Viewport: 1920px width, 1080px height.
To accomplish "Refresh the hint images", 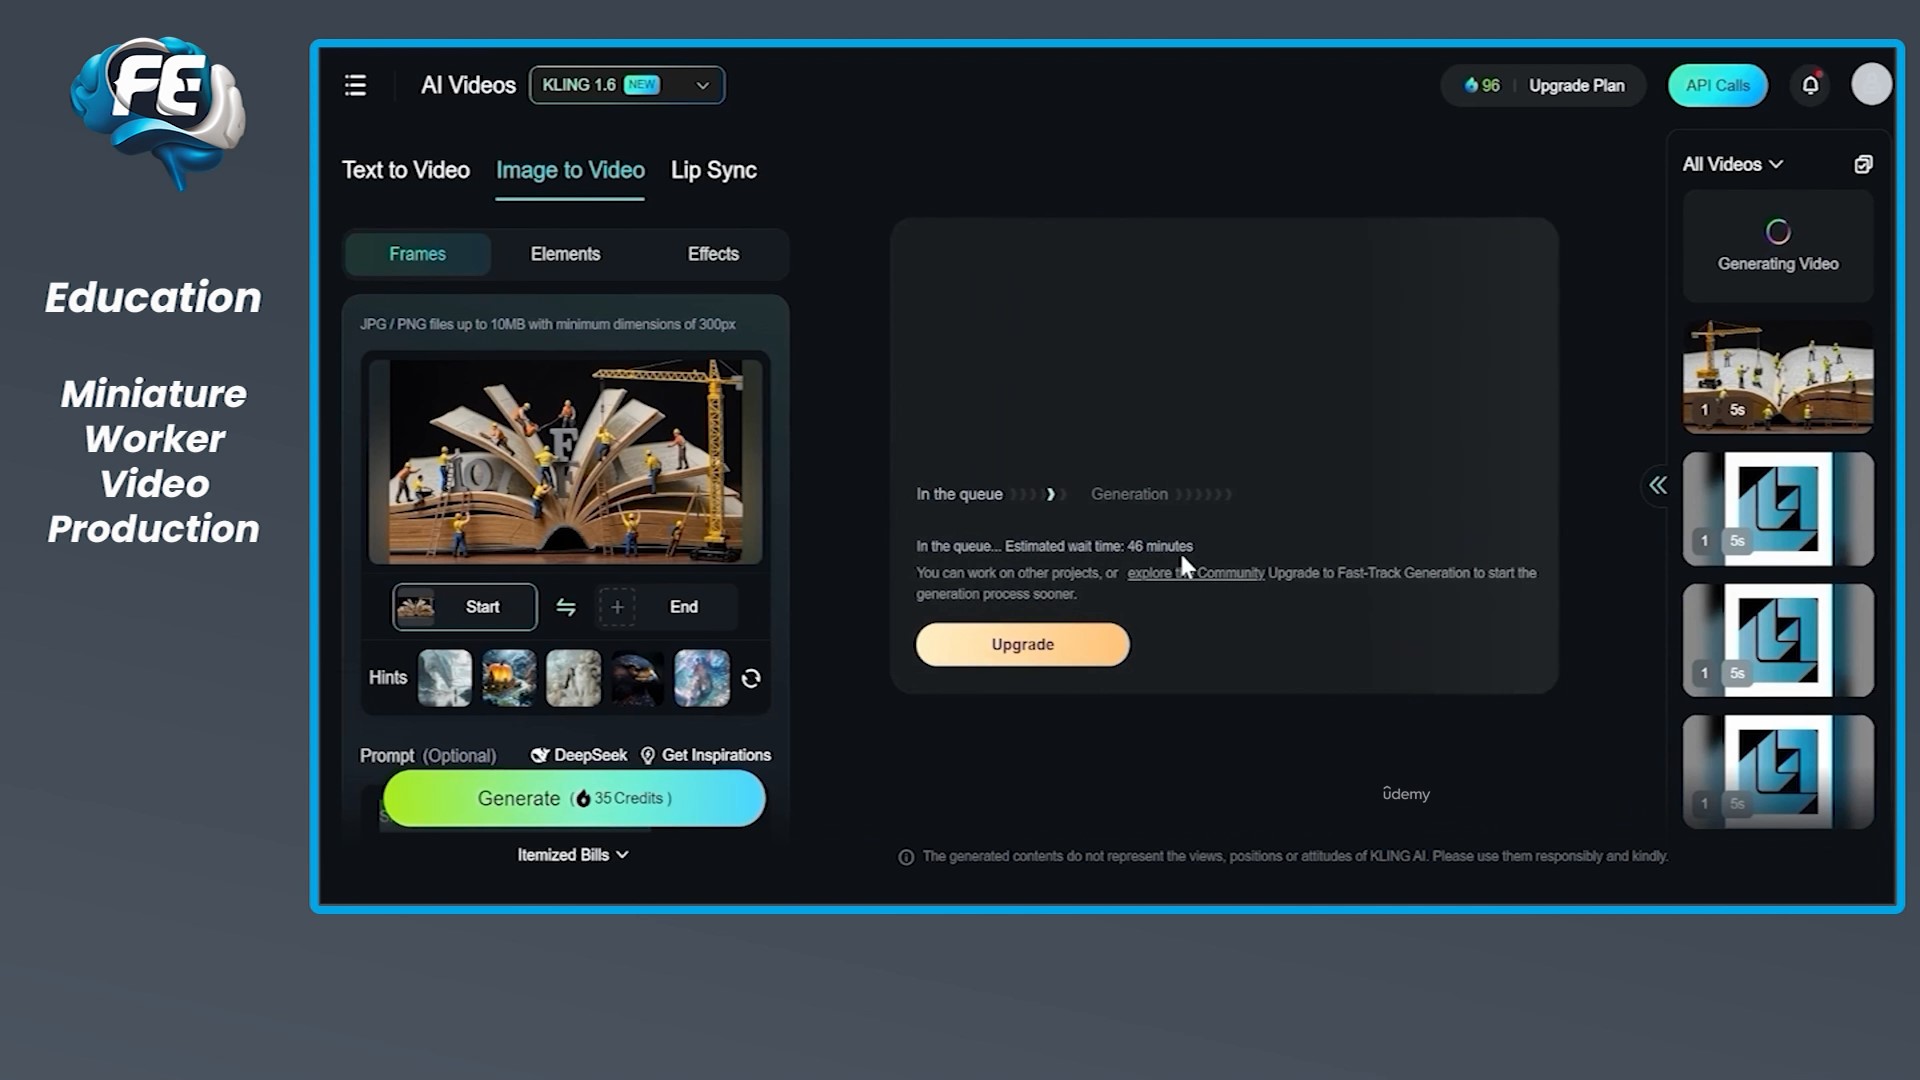I will point(751,679).
